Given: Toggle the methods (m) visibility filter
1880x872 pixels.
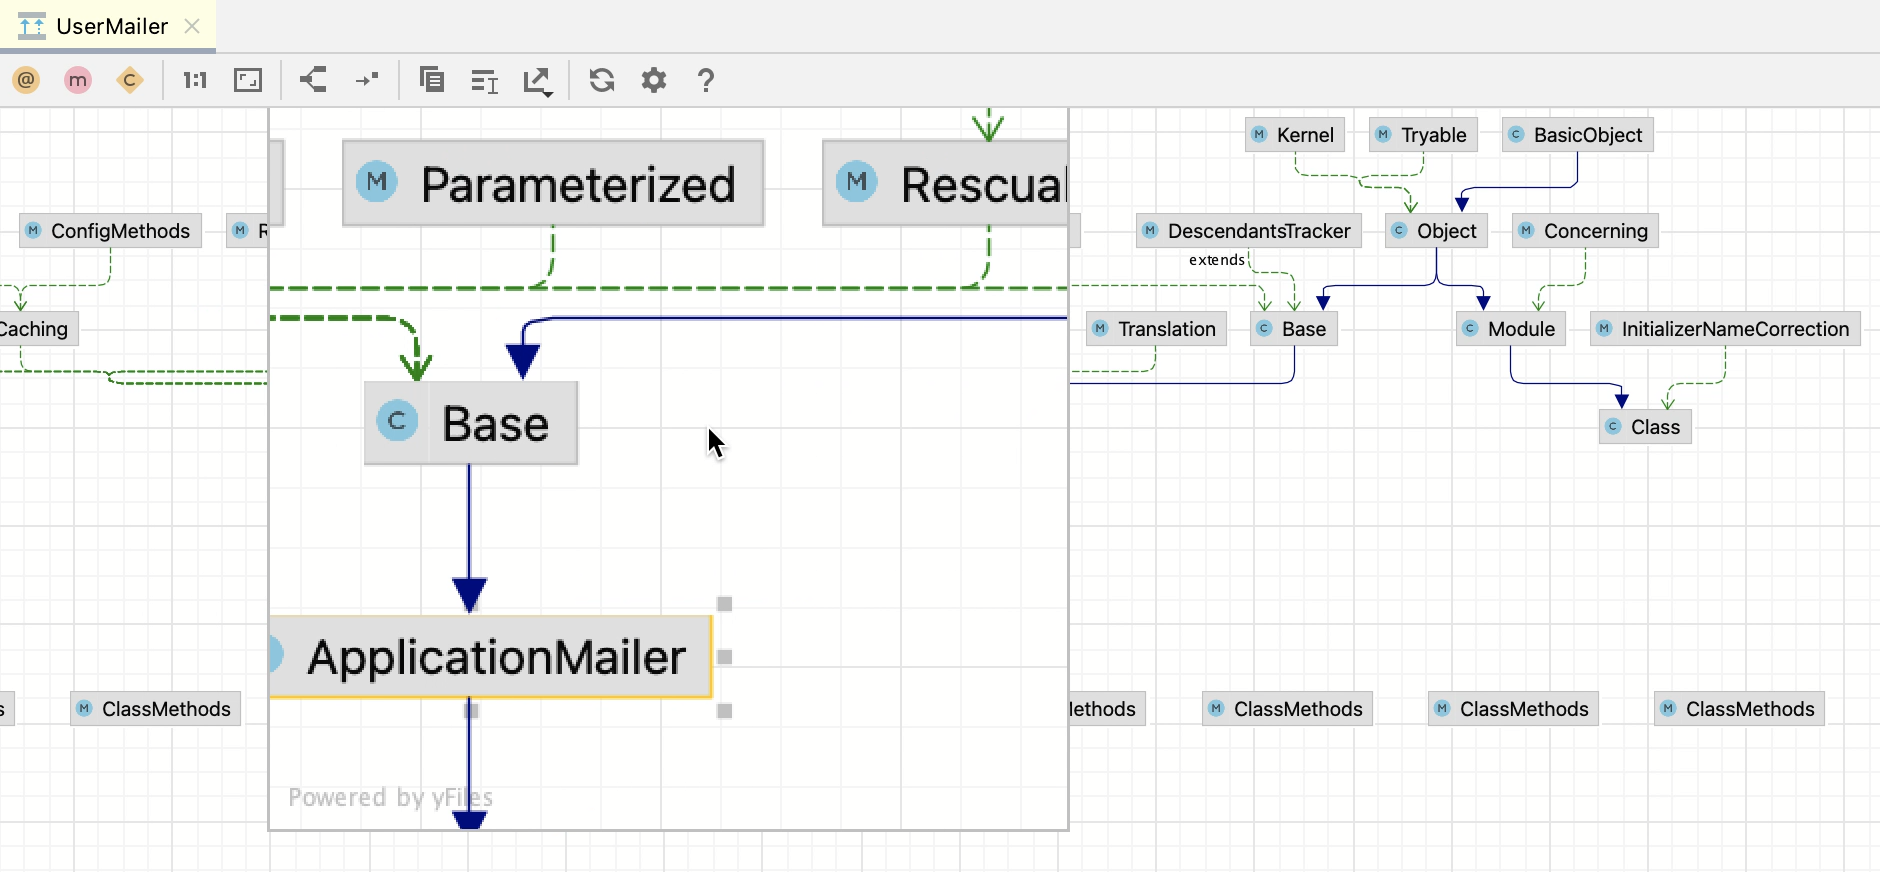Looking at the screenshot, I should click(78, 80).
